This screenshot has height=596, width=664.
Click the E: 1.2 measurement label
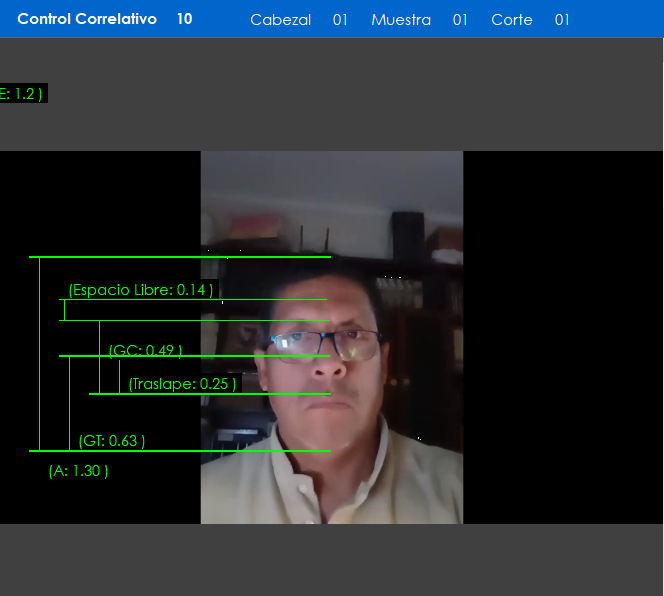click(22, 93)
